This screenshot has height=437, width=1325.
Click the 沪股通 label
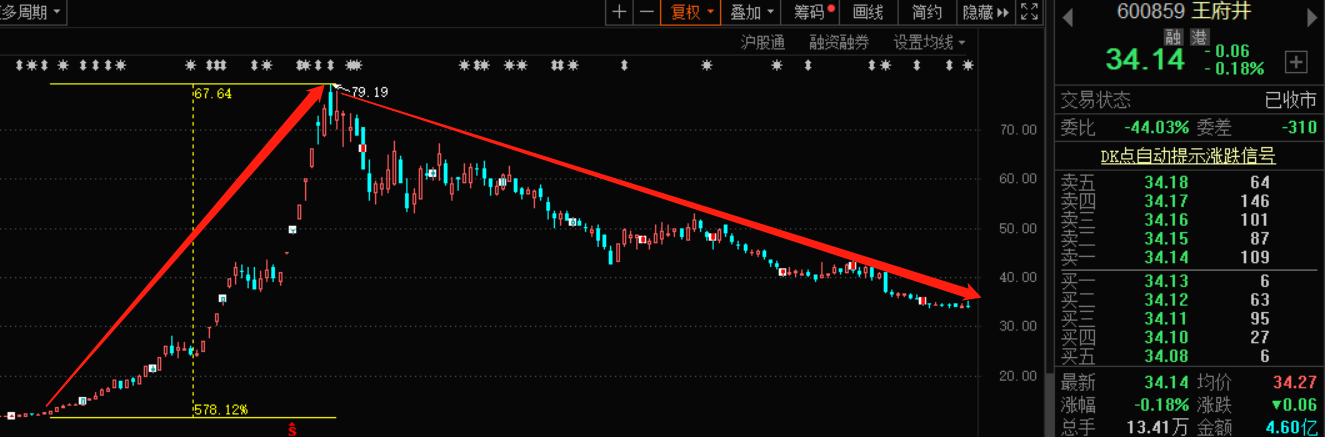(x=762, y=42)
